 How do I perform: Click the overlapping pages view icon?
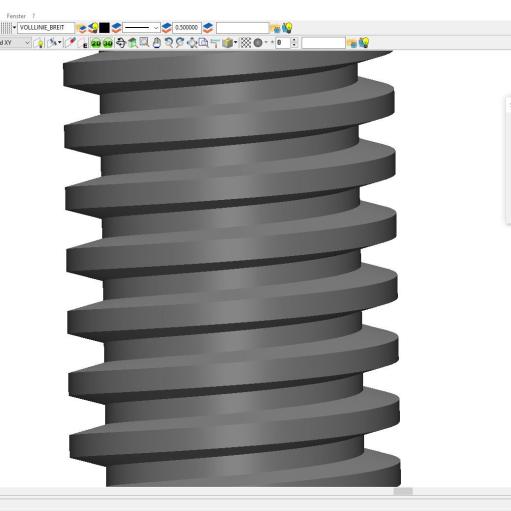pyautogui.click(x=203, y=43)
